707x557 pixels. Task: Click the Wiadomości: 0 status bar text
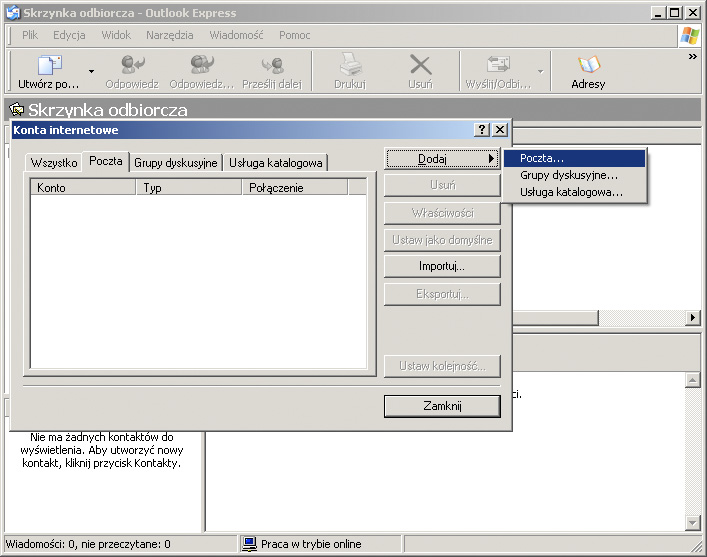coord(88,544)
